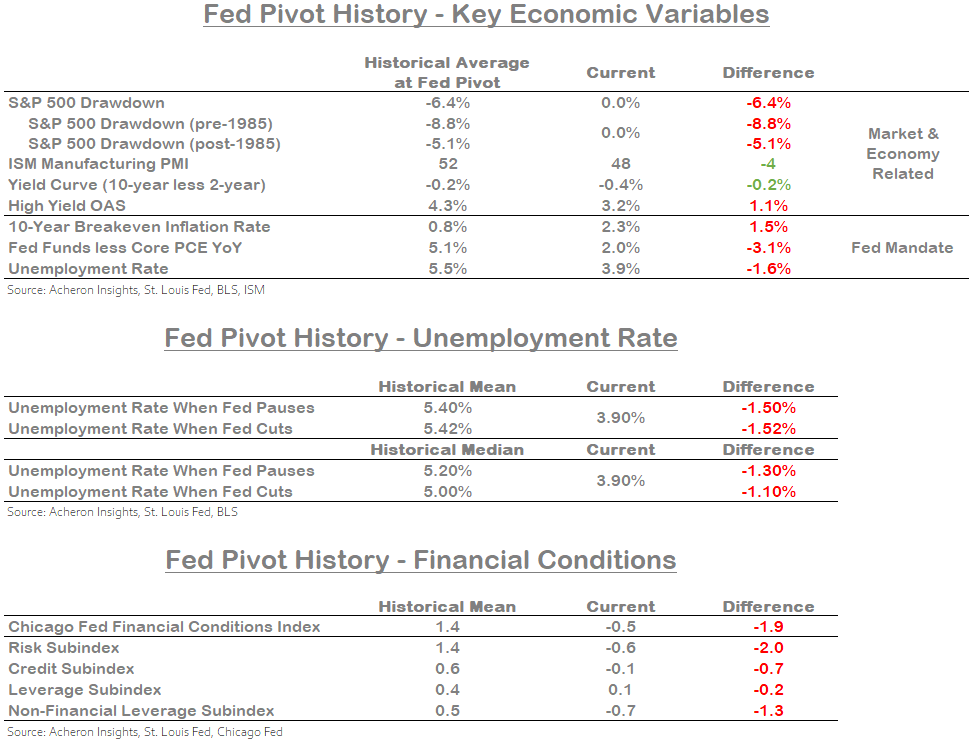Select the 'S&P 500 Drawdown (pre-1985)' row label
974x742 pixels.
151,123
